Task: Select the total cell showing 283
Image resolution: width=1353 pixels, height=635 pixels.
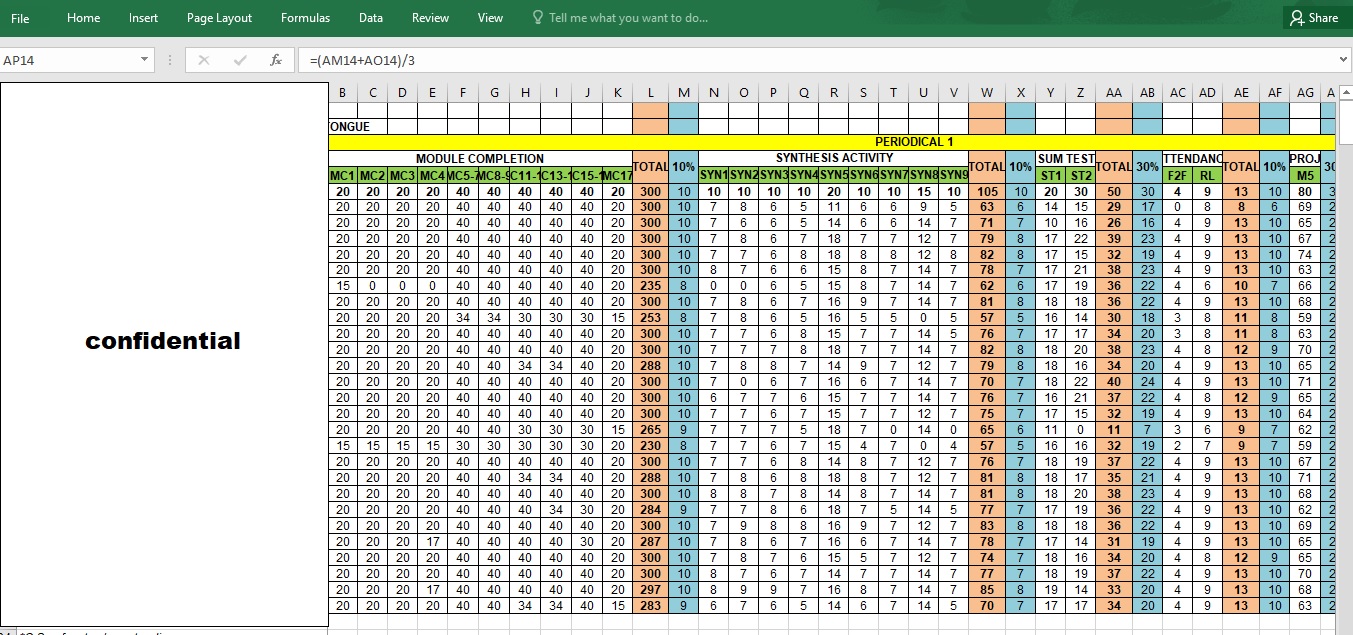Action: pos(650,605)
